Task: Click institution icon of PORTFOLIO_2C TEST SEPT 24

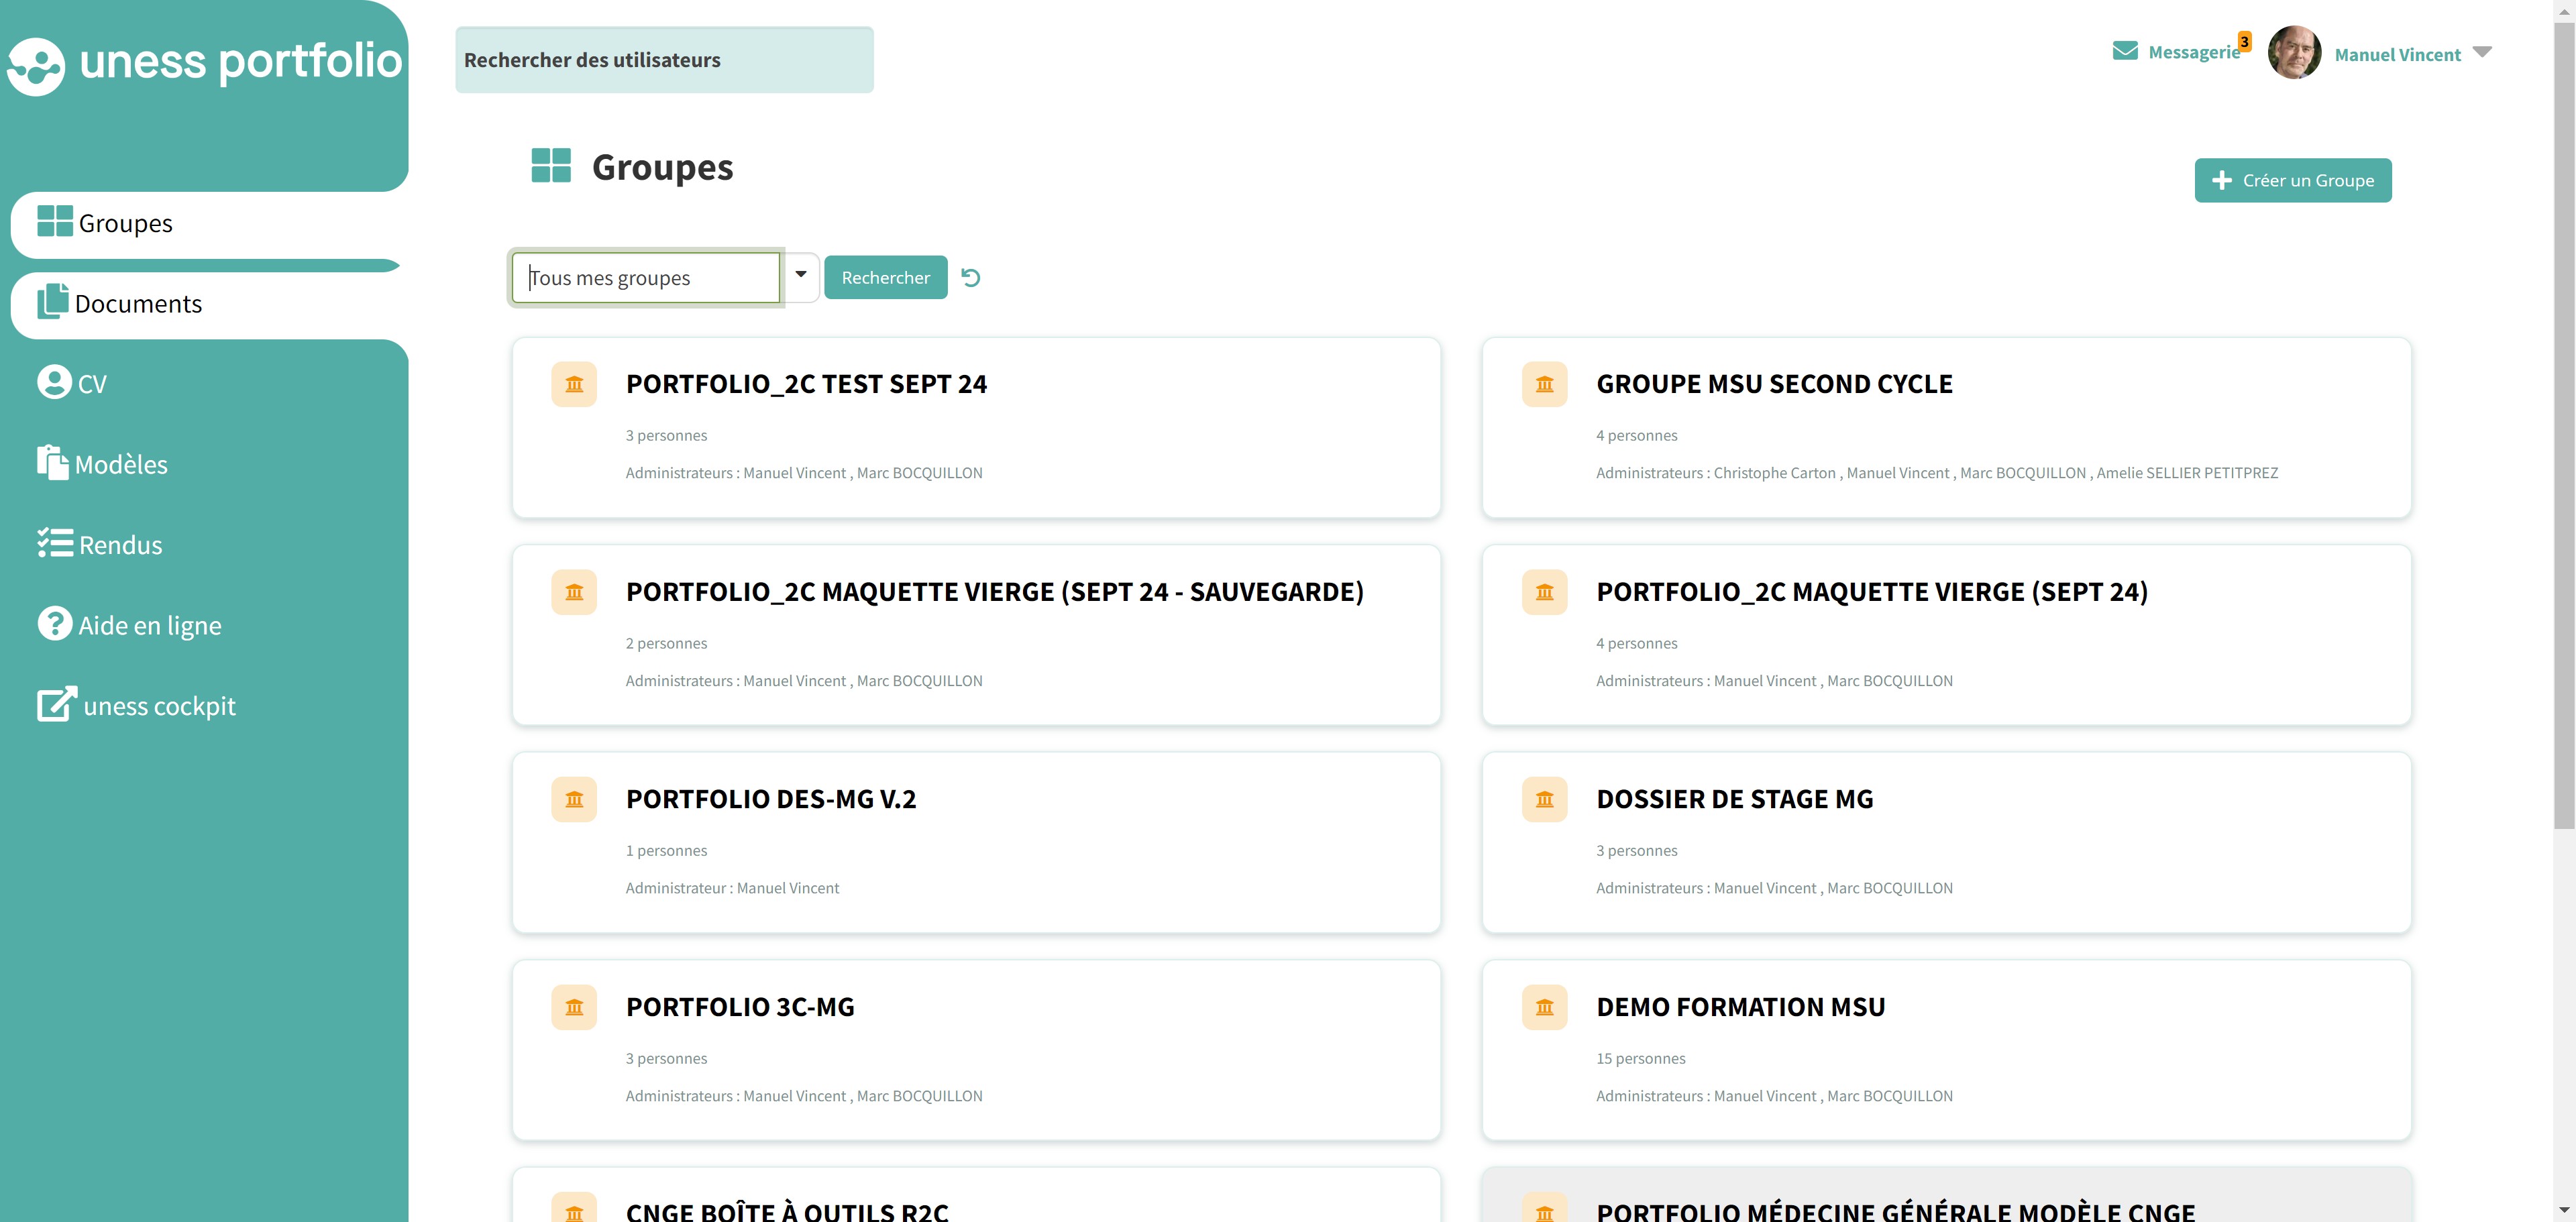Action: [574, 384]
